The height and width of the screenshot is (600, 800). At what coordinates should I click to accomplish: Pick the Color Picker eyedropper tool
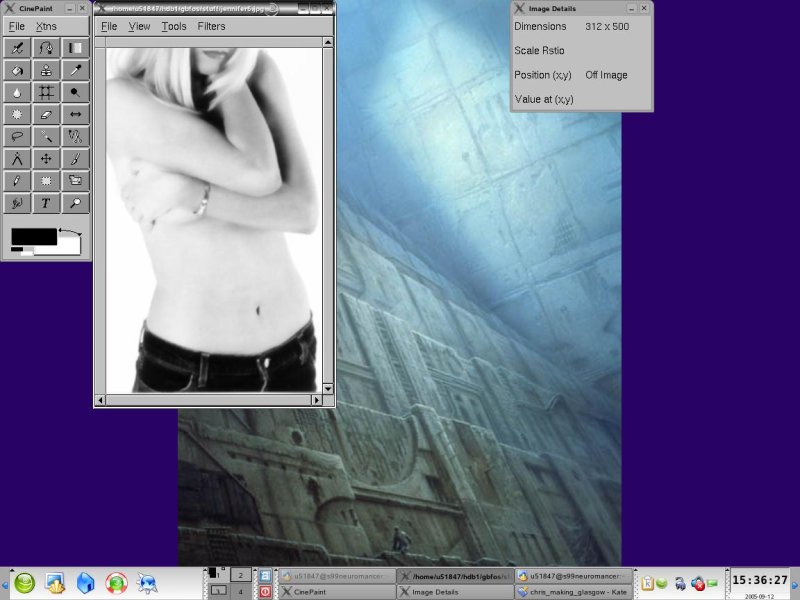click(x=75, y=70)
